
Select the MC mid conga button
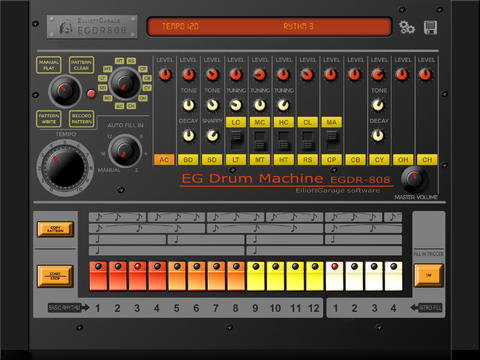click(260, 122)
